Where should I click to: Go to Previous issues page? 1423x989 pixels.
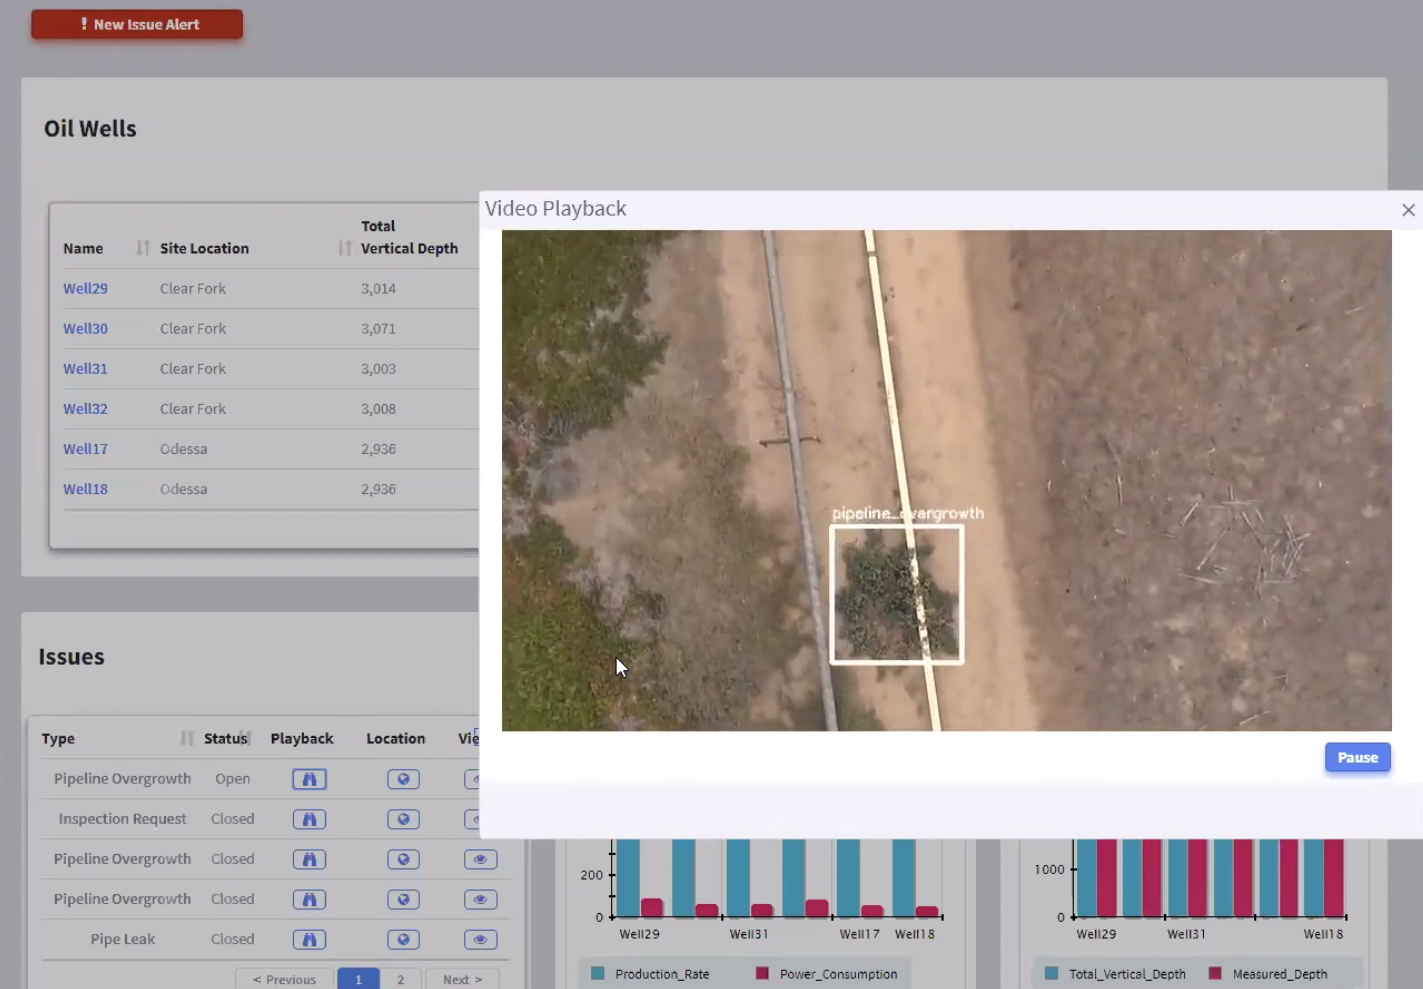[x=284, y=979]
